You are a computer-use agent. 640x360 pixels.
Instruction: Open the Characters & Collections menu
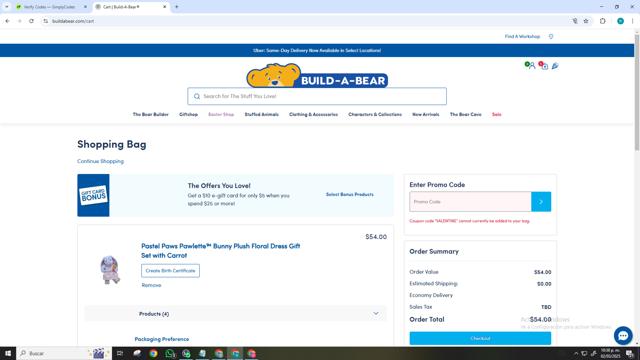pos(375,114)
